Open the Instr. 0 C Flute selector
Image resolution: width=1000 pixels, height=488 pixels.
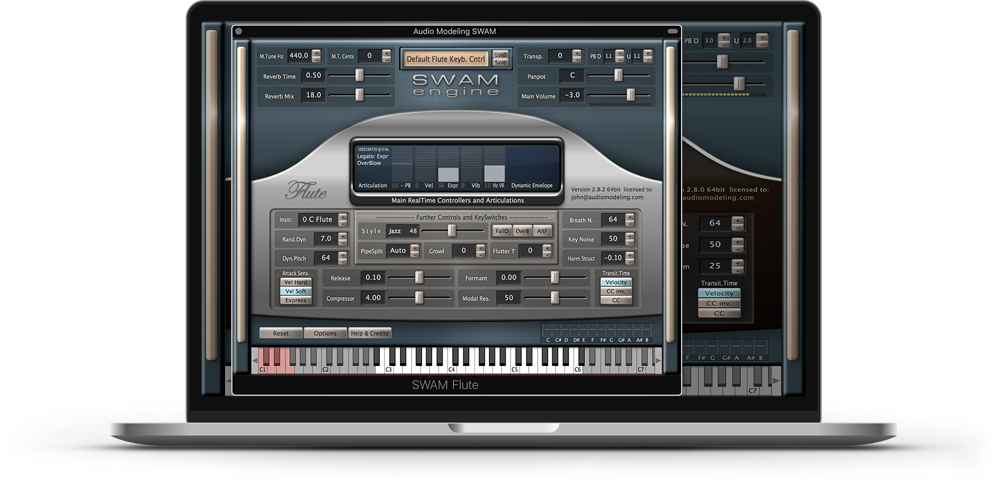[318, 219]
